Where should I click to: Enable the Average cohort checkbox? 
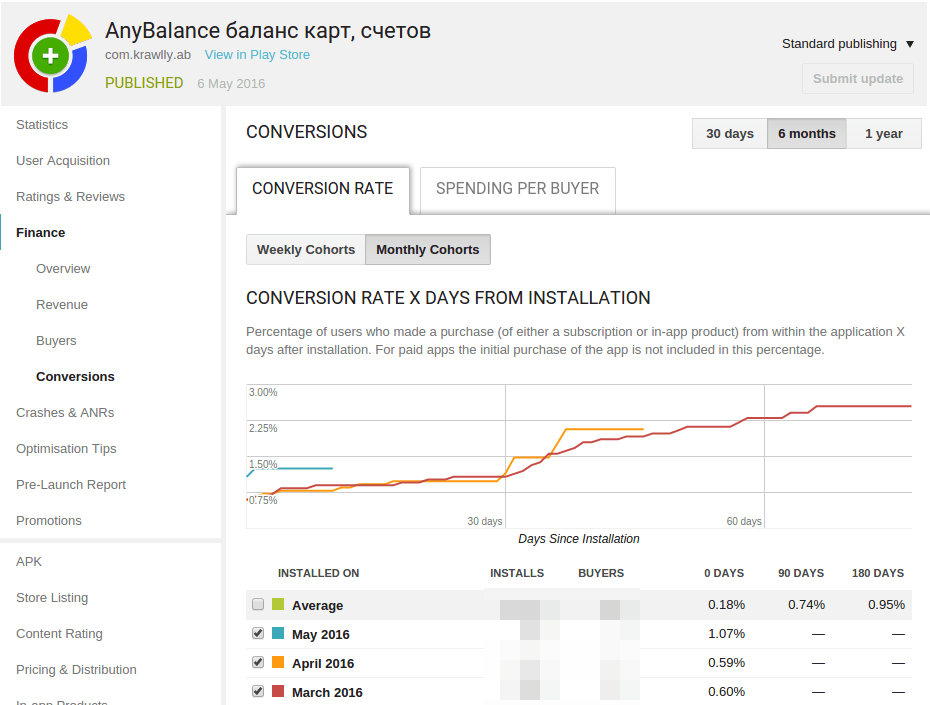(x=258, y=605)
